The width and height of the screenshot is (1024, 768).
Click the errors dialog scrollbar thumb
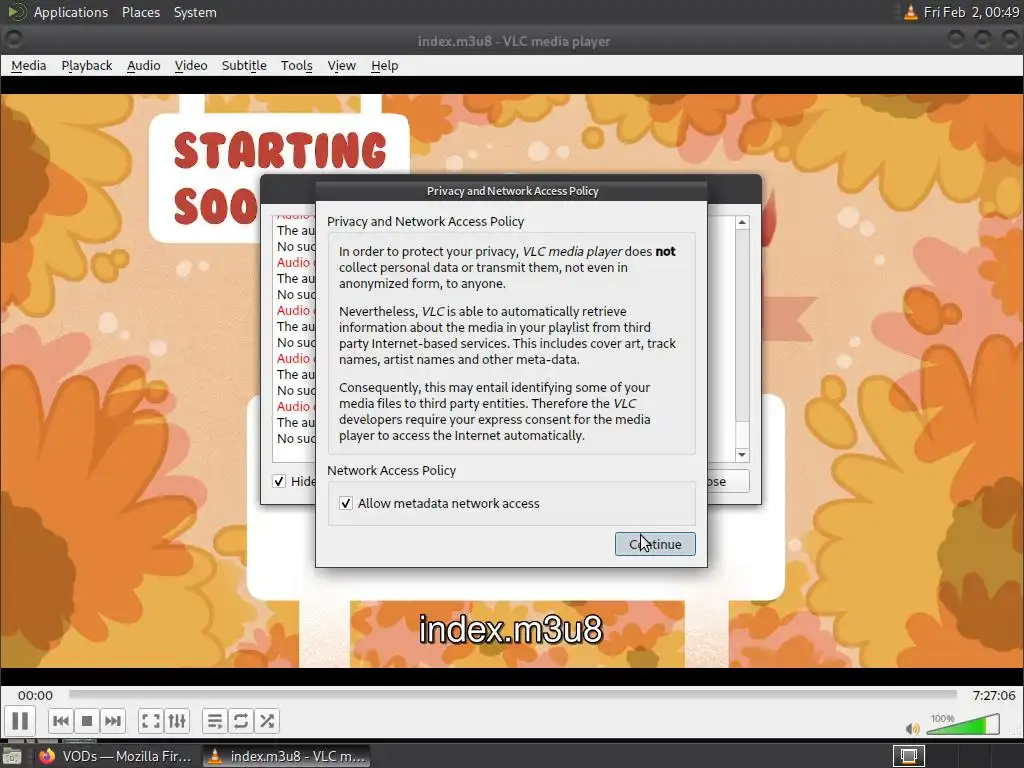click(742, 325)
